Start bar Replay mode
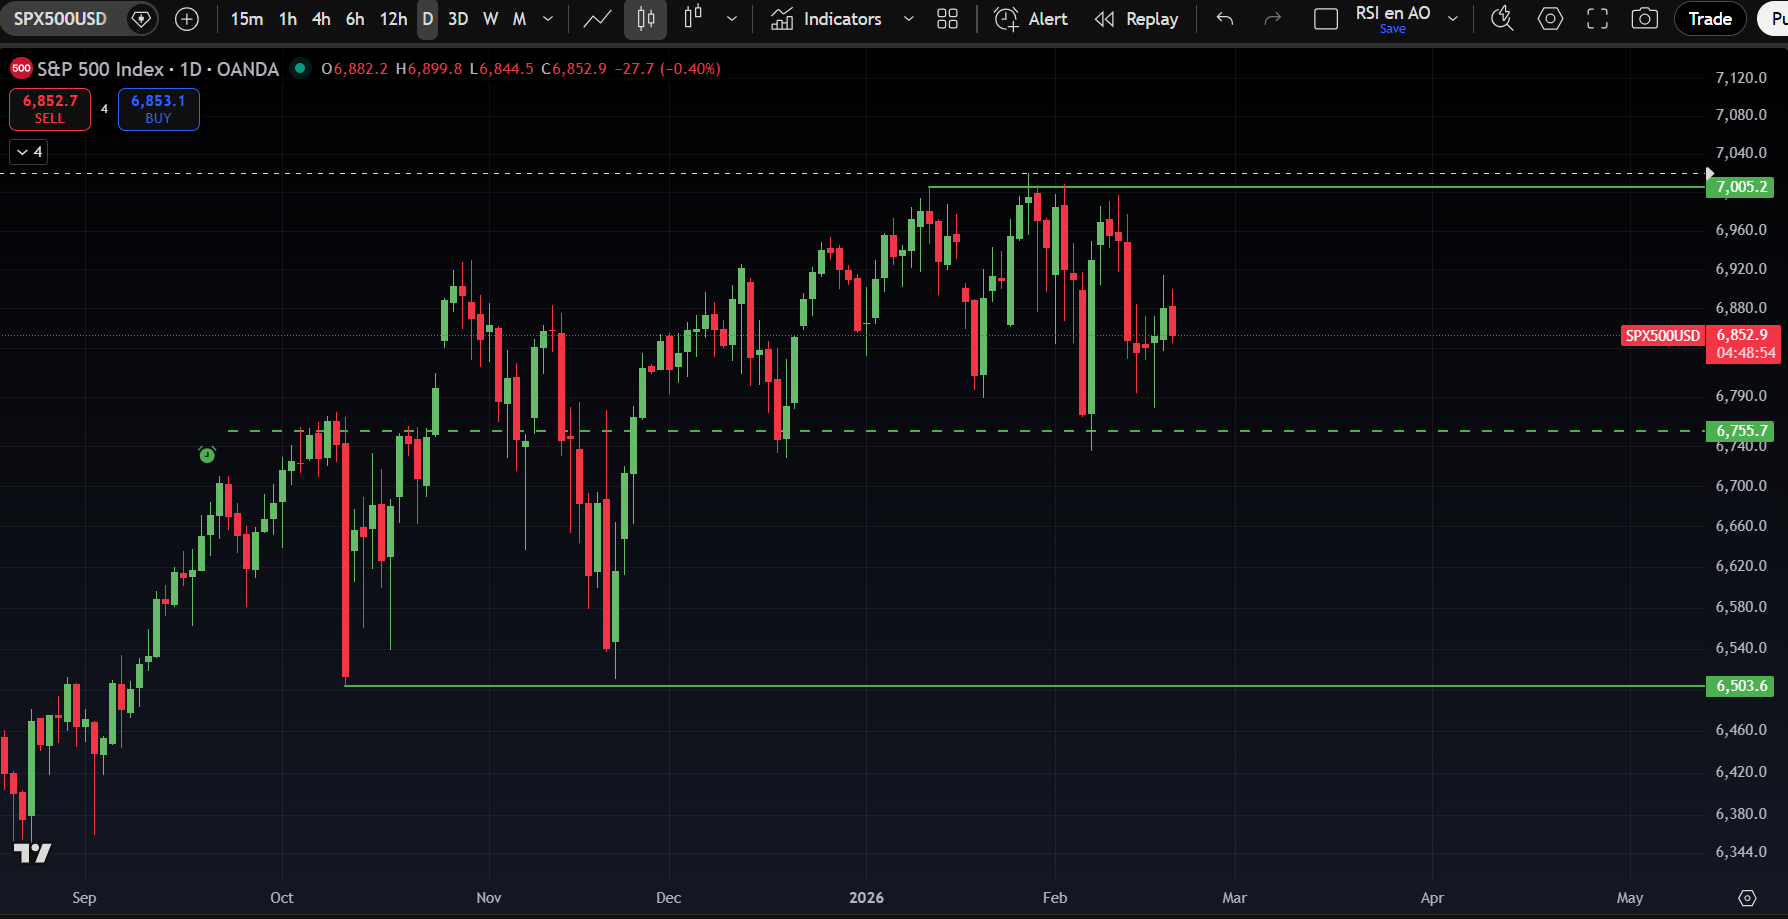 point(1137,19)
